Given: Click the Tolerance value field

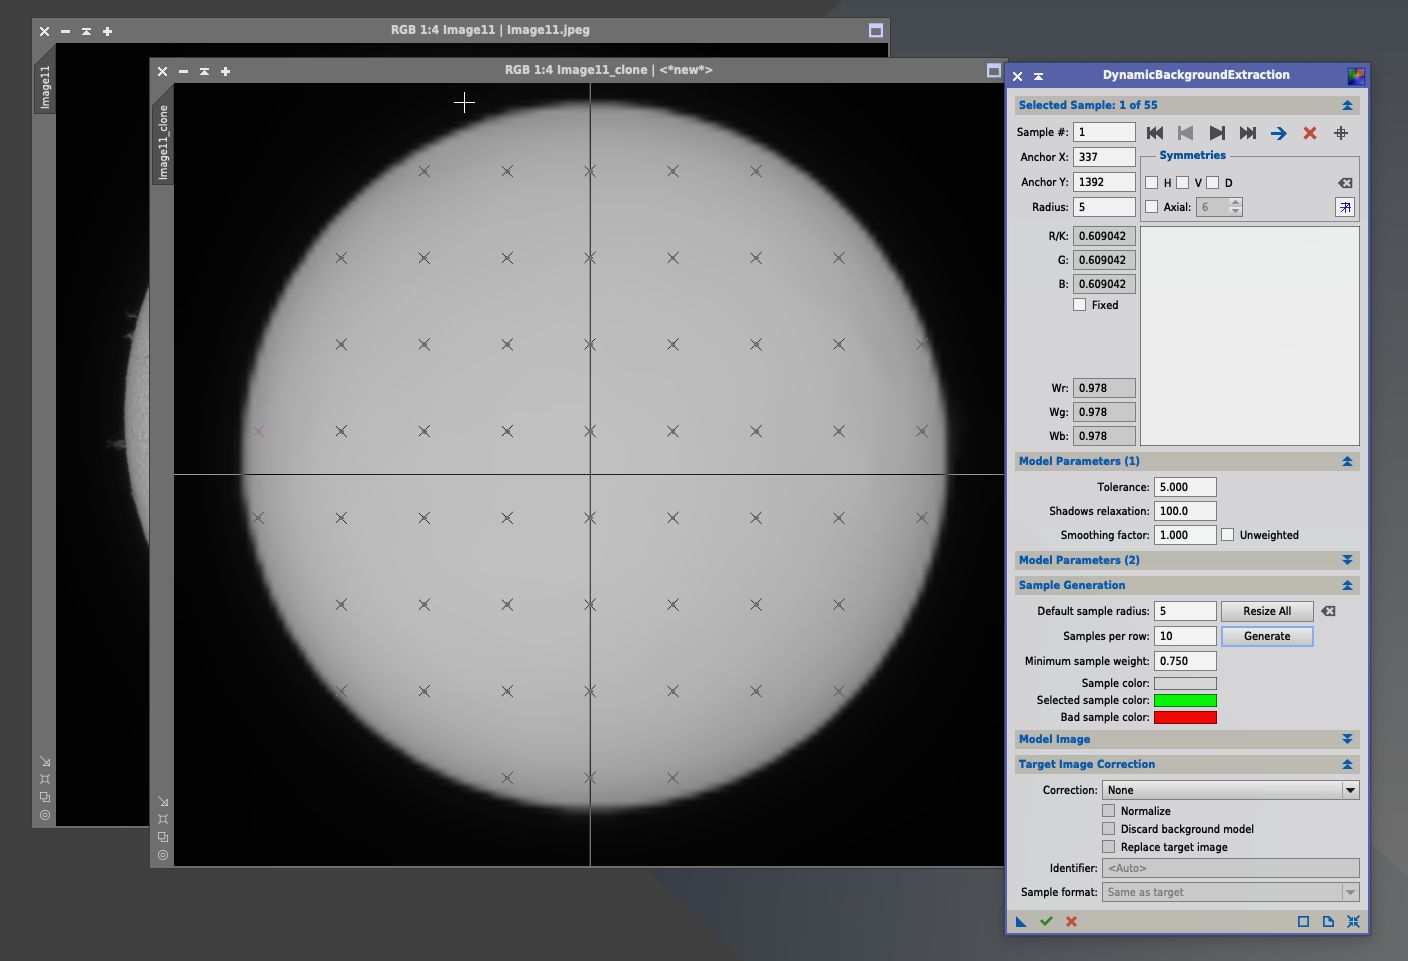Looking at the screenshot, I should [x=1185, y=487].
